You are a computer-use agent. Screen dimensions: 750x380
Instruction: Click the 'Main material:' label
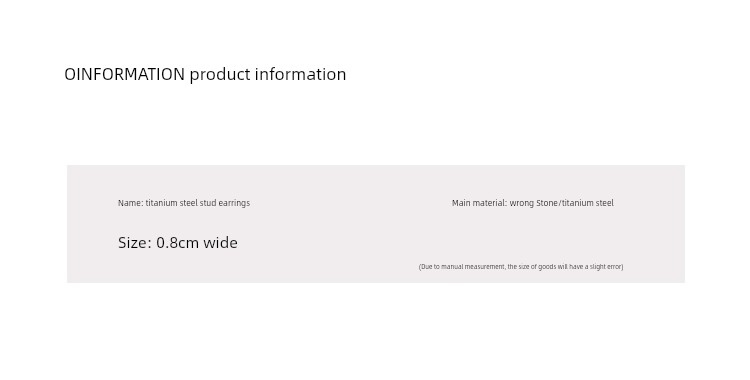click(479, 203)
